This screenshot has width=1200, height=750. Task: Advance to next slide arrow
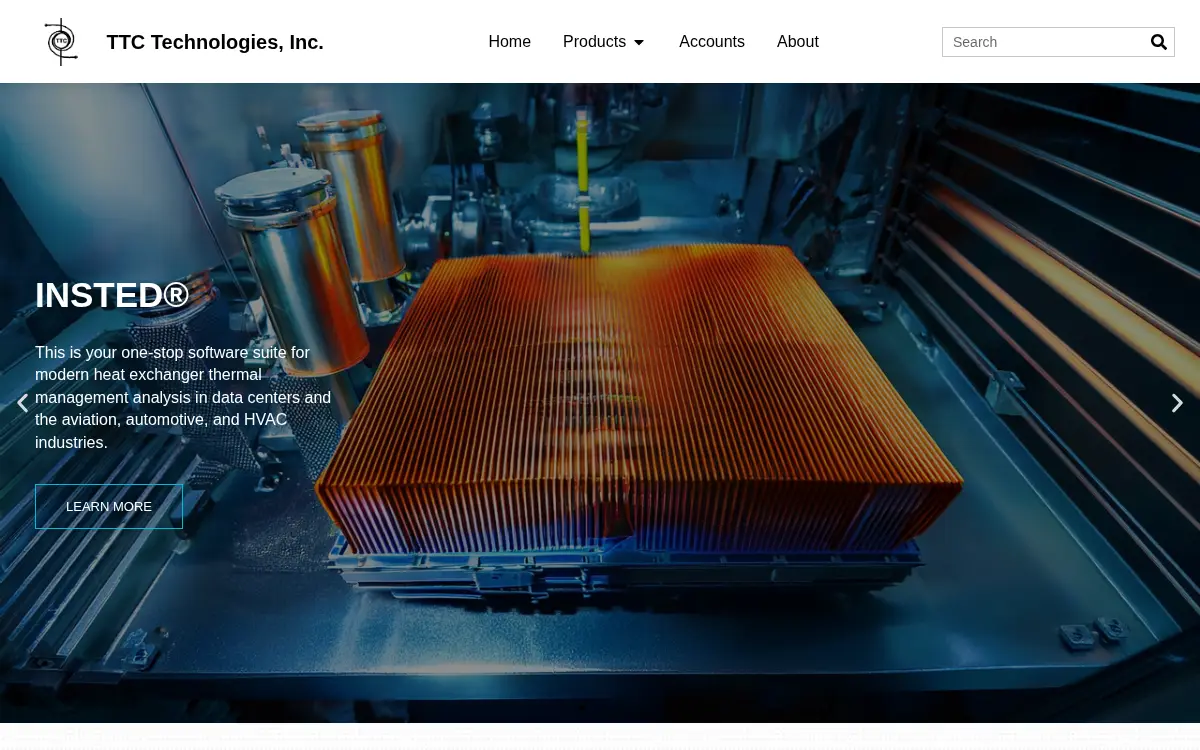[x=1177, y=403]
